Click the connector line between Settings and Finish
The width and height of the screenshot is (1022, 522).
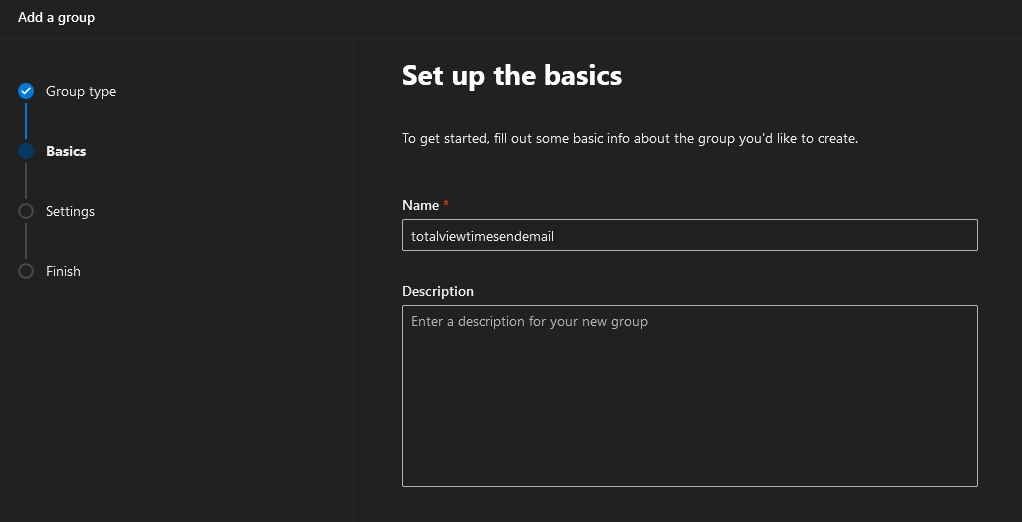coord(26,240)
